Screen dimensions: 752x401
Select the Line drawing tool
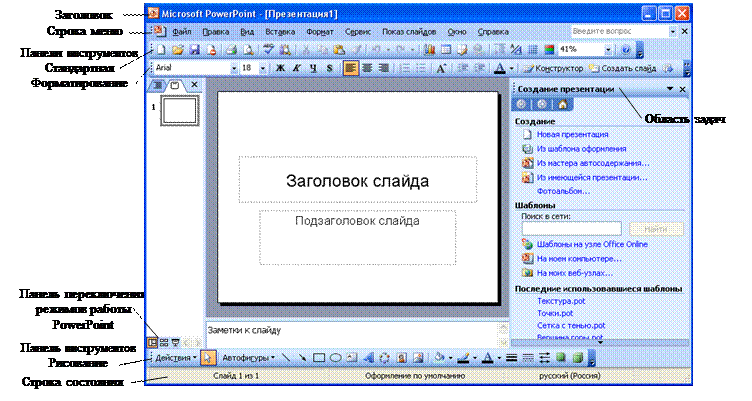coord(286,358)
